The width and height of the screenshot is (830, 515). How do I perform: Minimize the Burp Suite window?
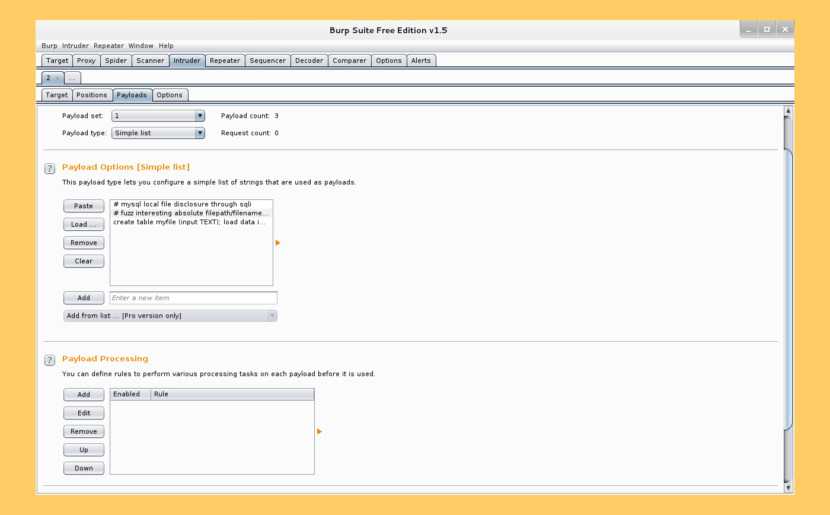pos(748,29)
